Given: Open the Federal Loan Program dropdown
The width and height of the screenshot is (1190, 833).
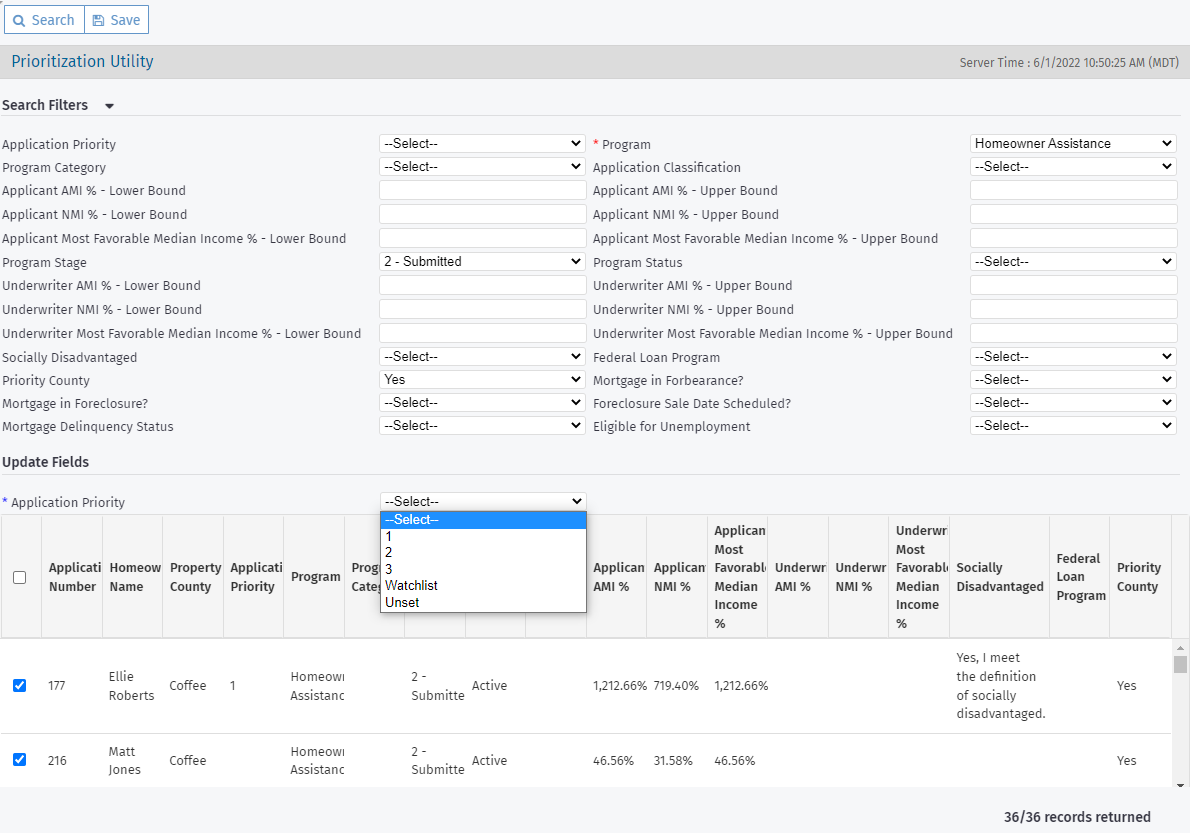Looking at the screenshot, I should pos(1071,356).
